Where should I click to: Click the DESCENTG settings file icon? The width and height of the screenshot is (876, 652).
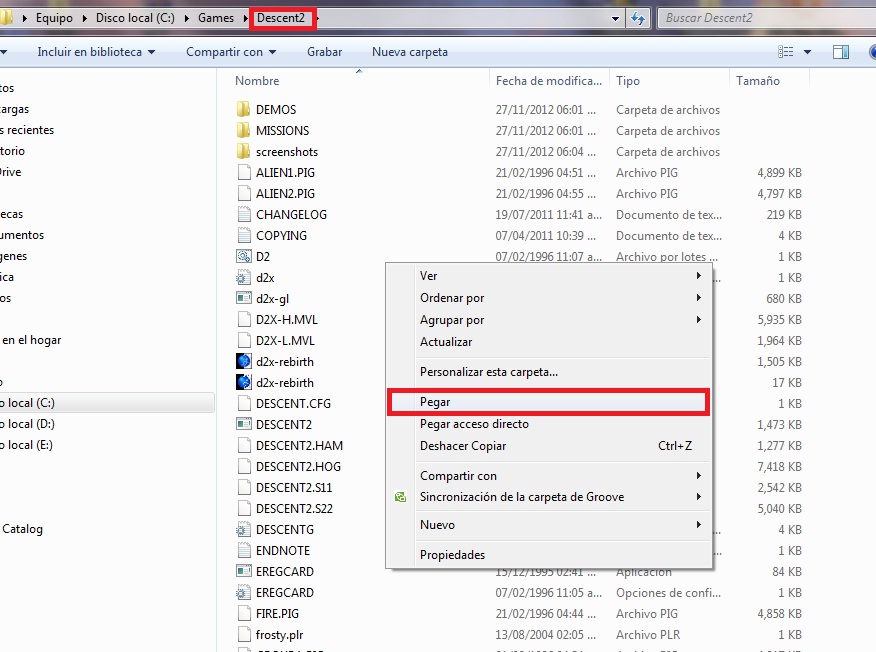244,530
